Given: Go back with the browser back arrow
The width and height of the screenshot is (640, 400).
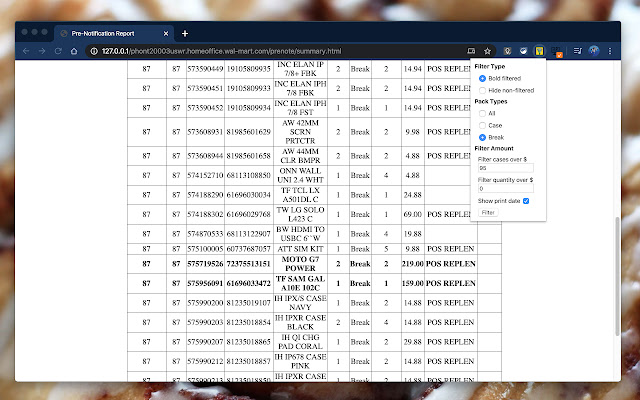Looking at the screenshot, I should [x=26, y=51].
